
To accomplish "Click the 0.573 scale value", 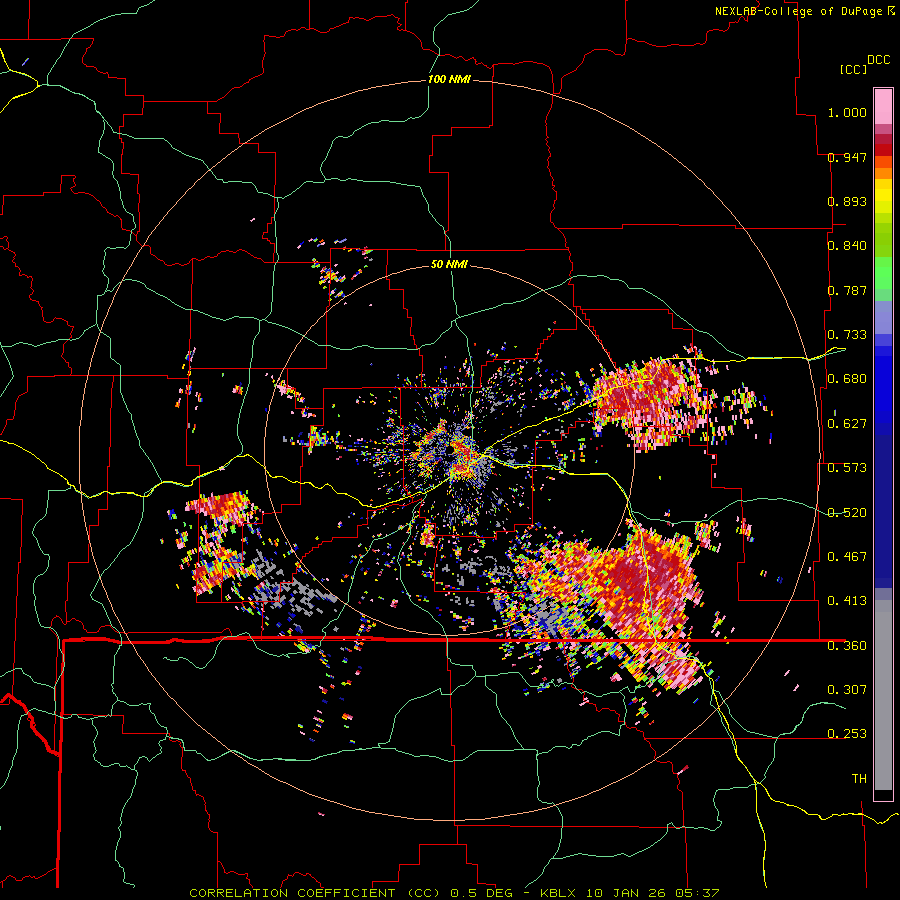I will tap(847, 467).
